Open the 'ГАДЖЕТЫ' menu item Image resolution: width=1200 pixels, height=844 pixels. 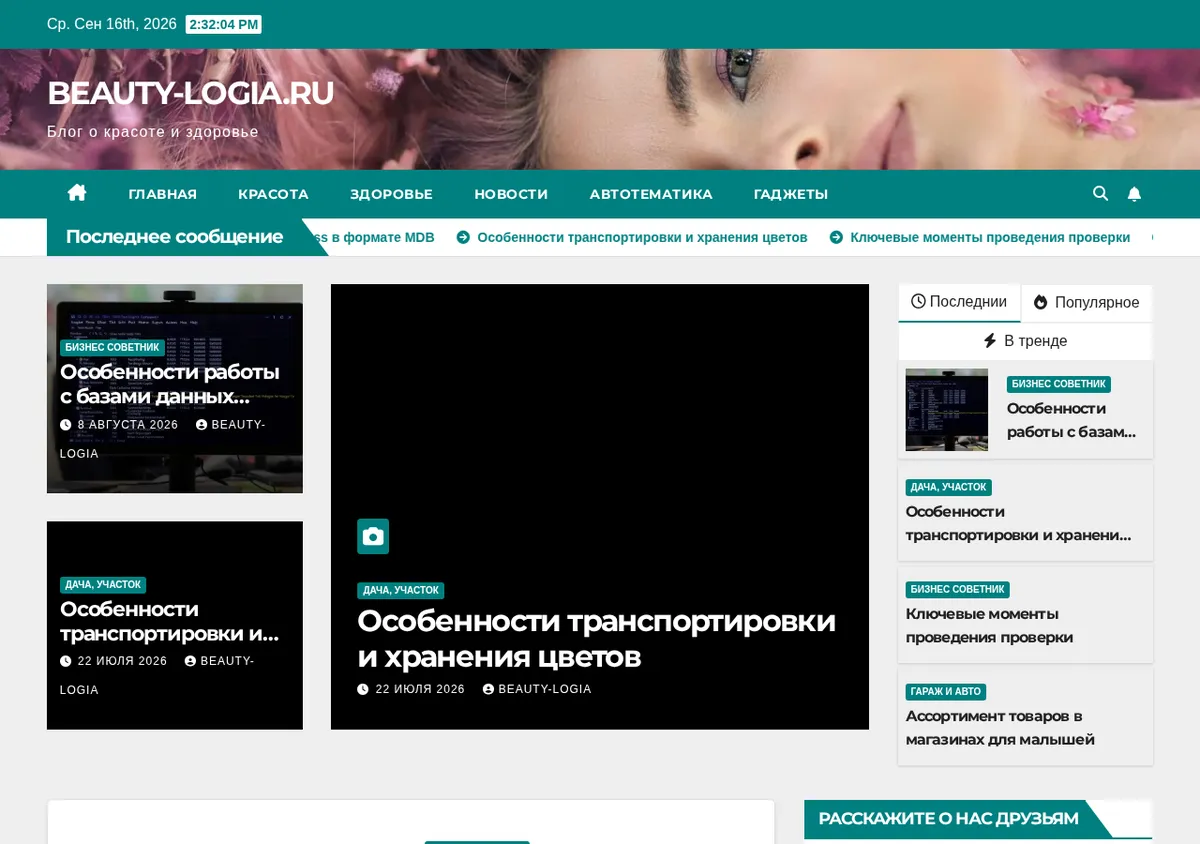coord(791,194)
